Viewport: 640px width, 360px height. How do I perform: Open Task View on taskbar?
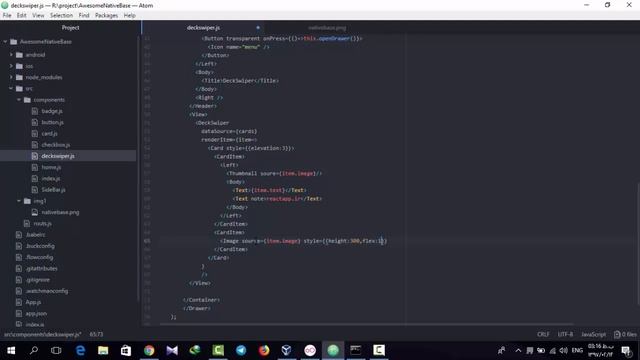tap(56, 350)
